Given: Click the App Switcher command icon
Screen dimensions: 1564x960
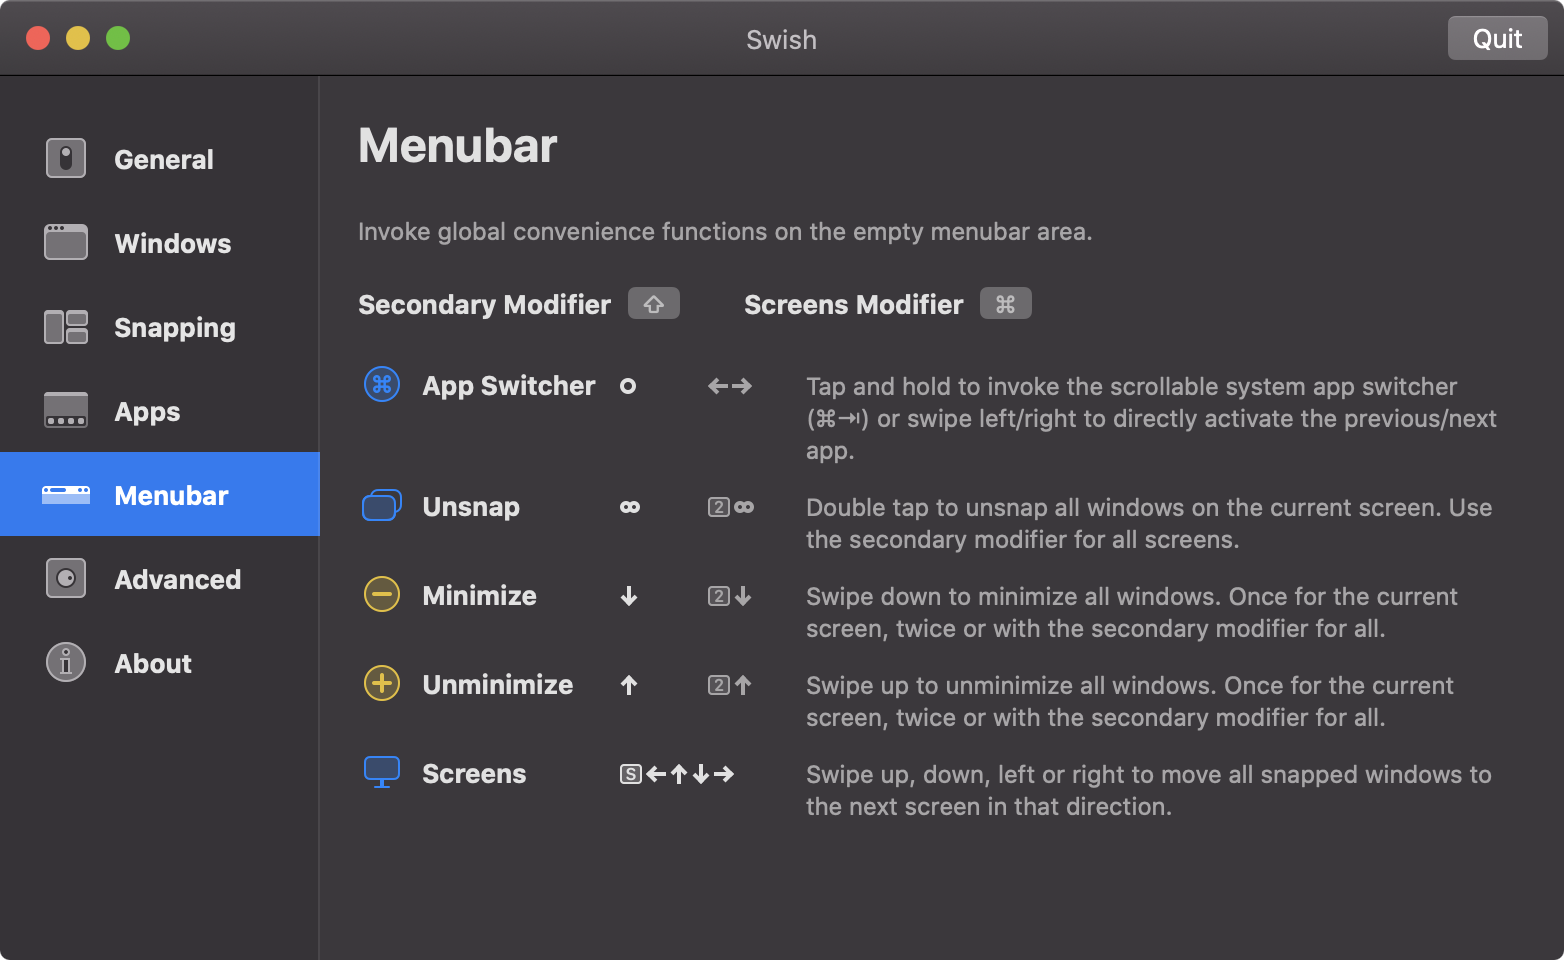Looking at the screenshot, I should [x=382, y=384].
